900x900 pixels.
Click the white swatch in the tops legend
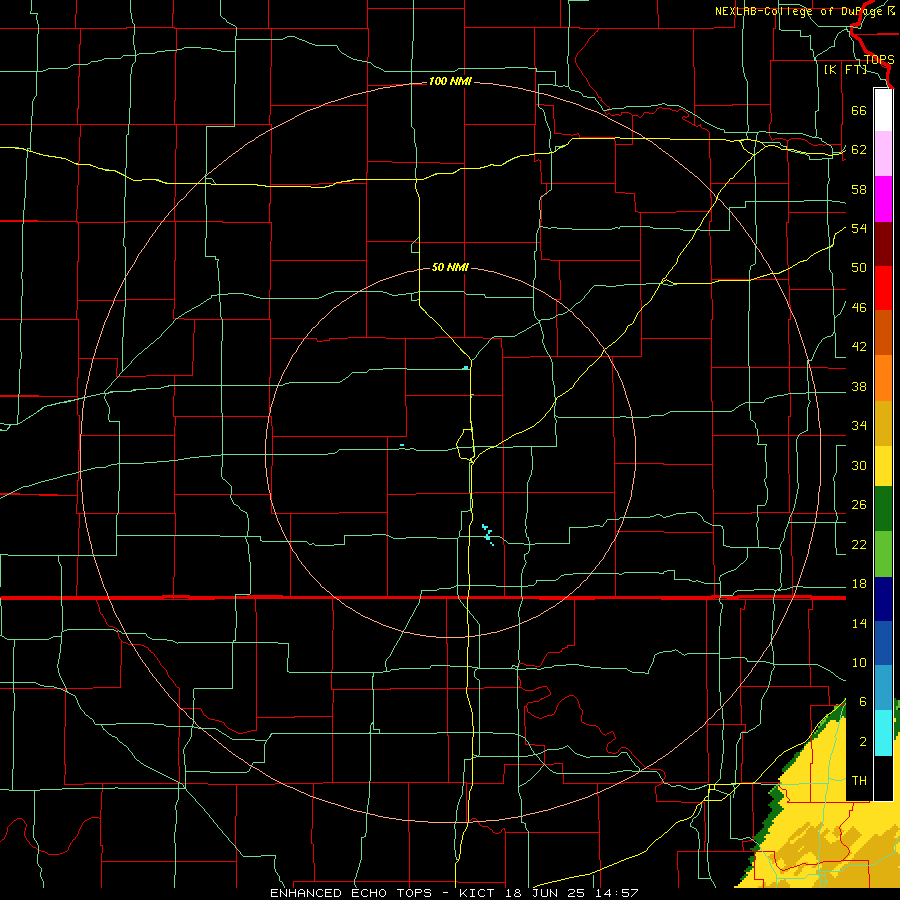coord(883,110)
